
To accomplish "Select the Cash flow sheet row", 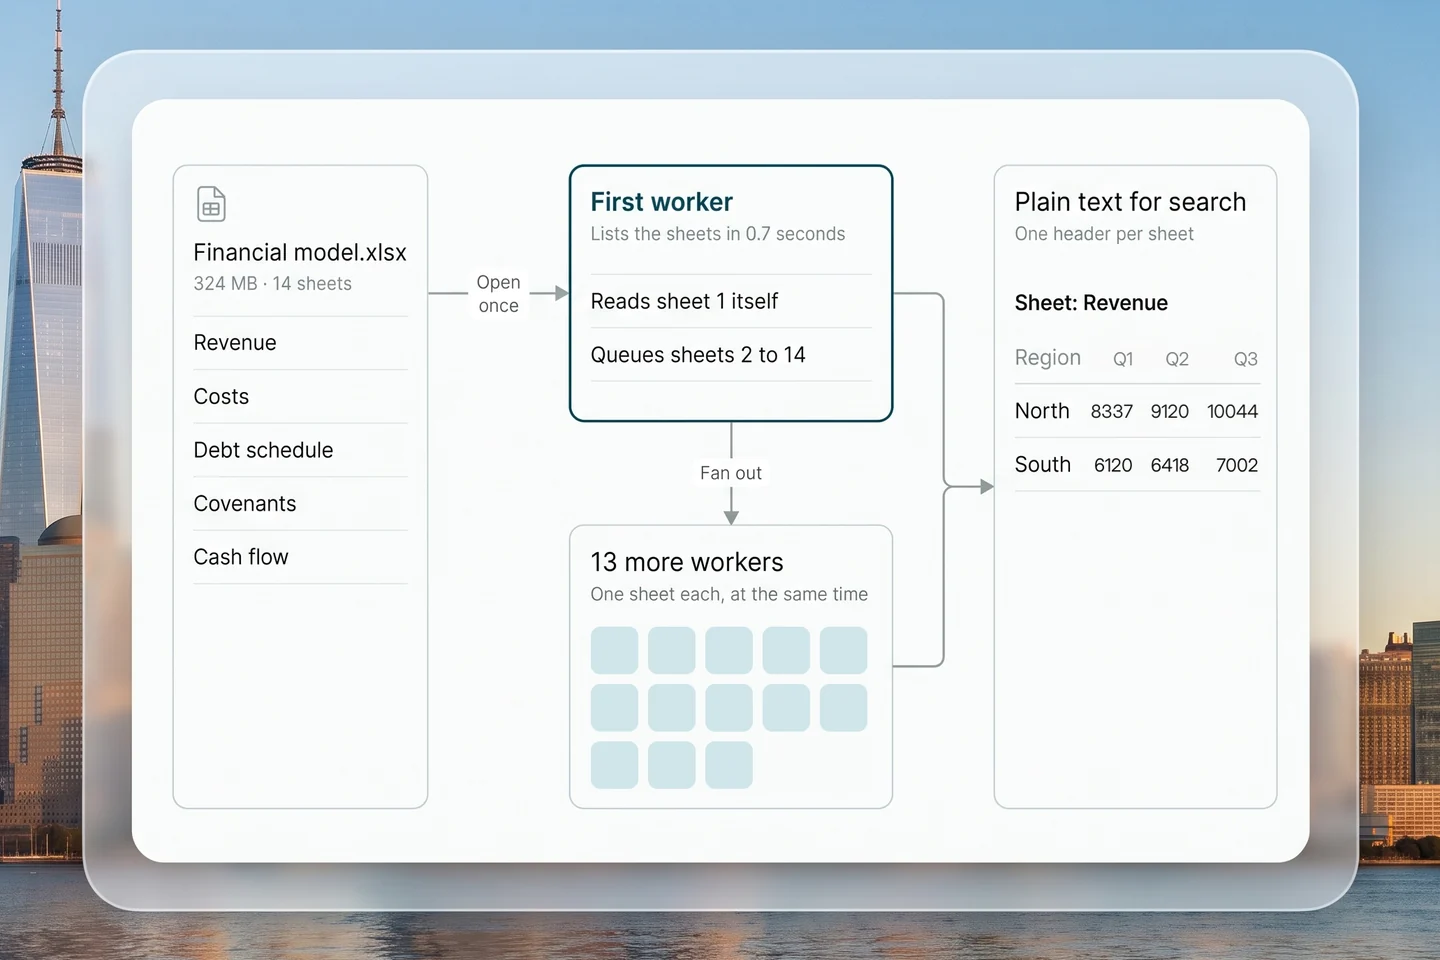I will pos(300,557).
